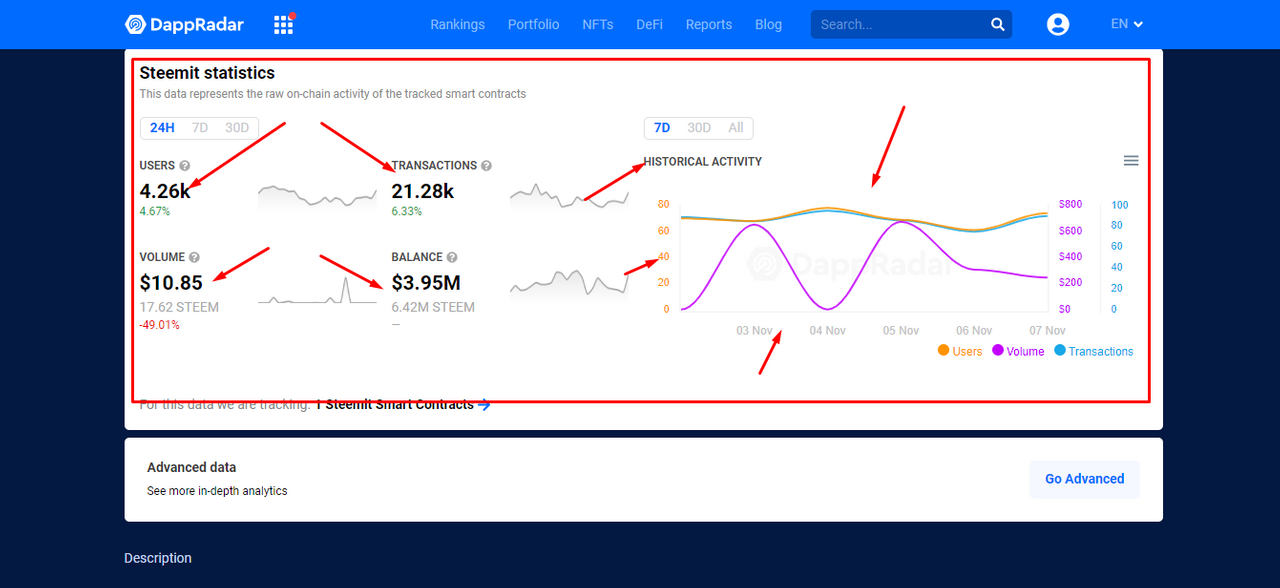
Task: Select the 7D statistics range on the left
Action: [x=200, y=128]
